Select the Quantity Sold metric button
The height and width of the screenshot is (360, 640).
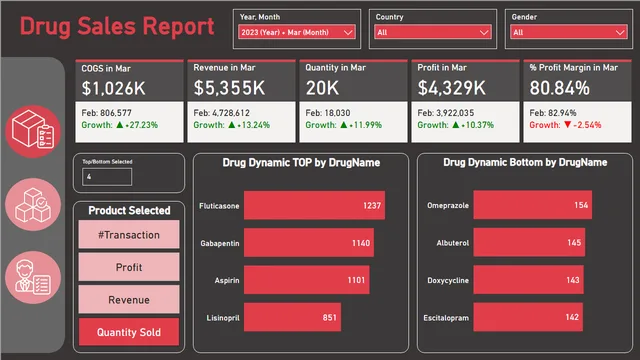click(x=129, y=332)
